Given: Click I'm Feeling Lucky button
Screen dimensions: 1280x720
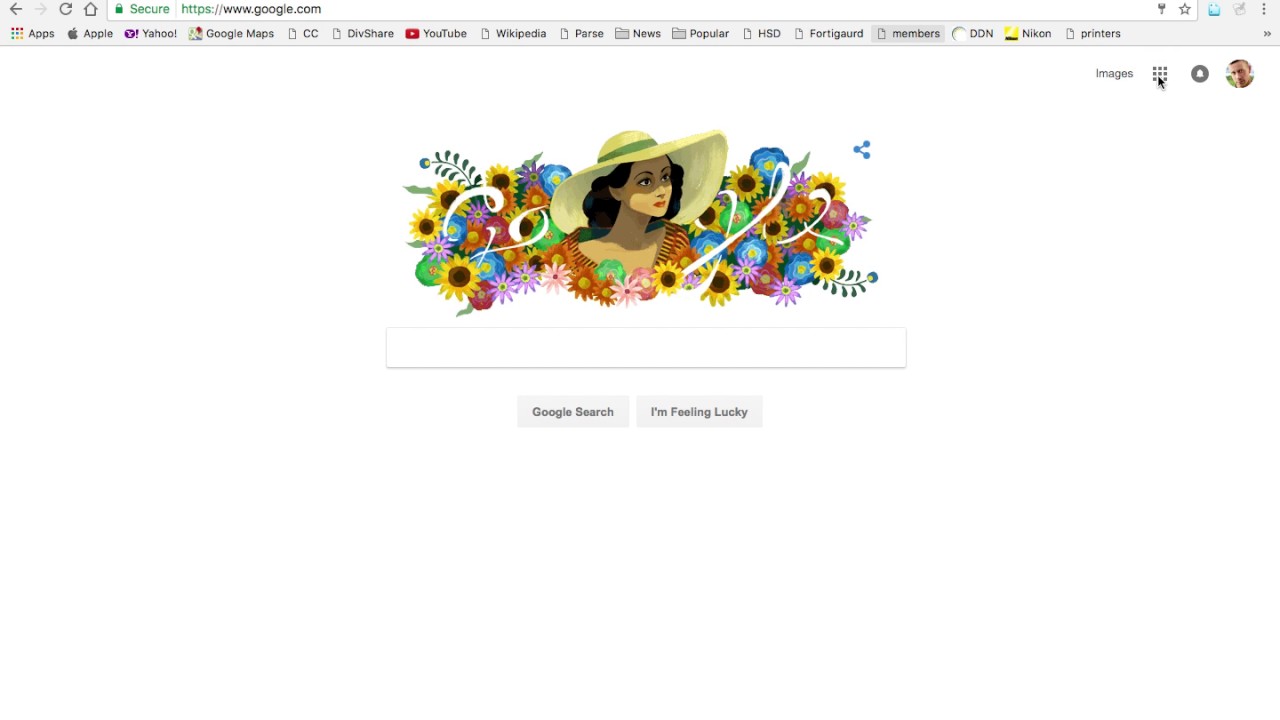Looking at the screenshot, I should click(x=699, y=412).
